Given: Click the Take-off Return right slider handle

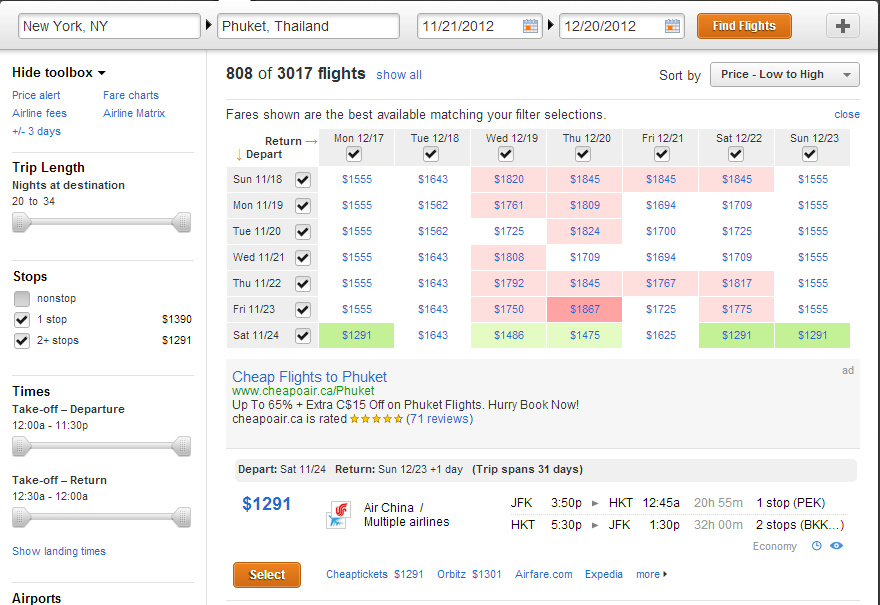Looking at the screenshot, I should click(x=182, y=517).
